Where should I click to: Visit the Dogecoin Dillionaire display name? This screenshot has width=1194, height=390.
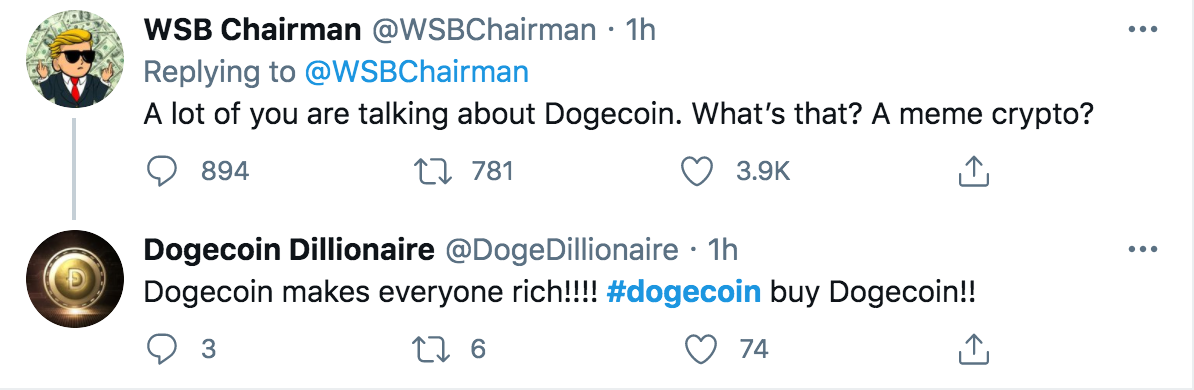289,250
